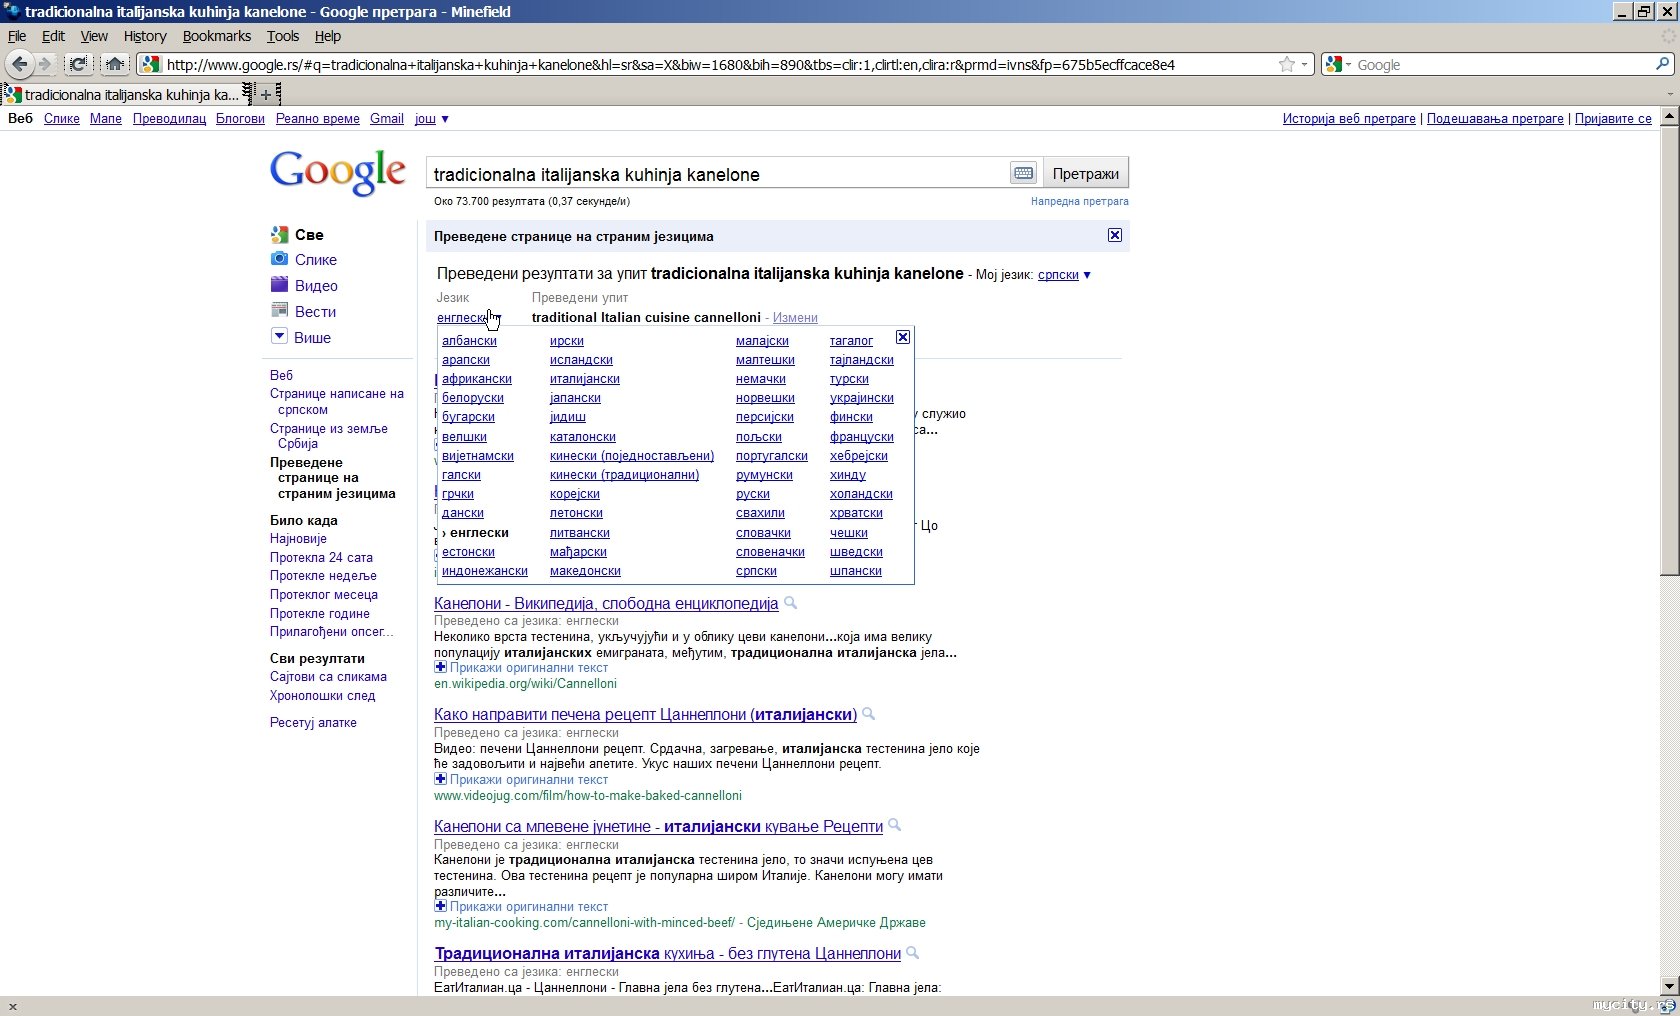Click the preview magnifier next to Како направити result

coord(869,714)
